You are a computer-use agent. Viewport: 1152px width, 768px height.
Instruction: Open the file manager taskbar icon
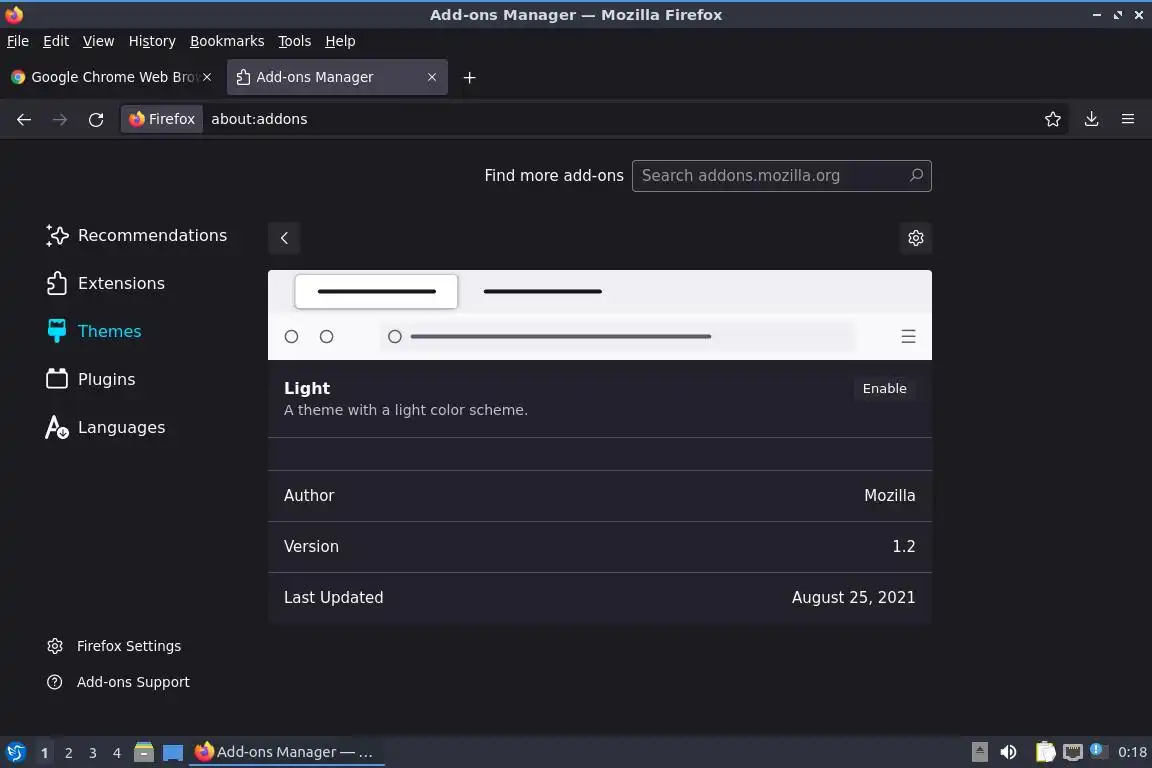click(x=144, y=753)
